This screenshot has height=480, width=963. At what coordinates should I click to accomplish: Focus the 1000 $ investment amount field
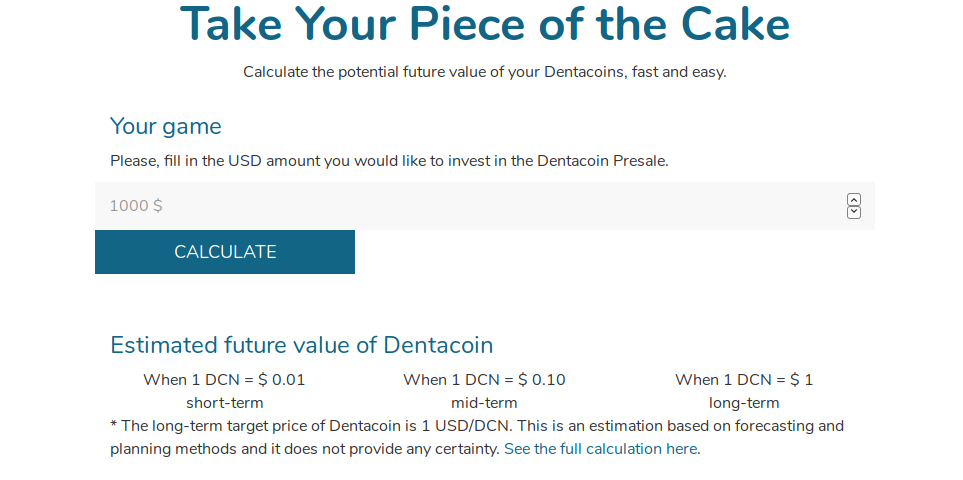point(485,206)
